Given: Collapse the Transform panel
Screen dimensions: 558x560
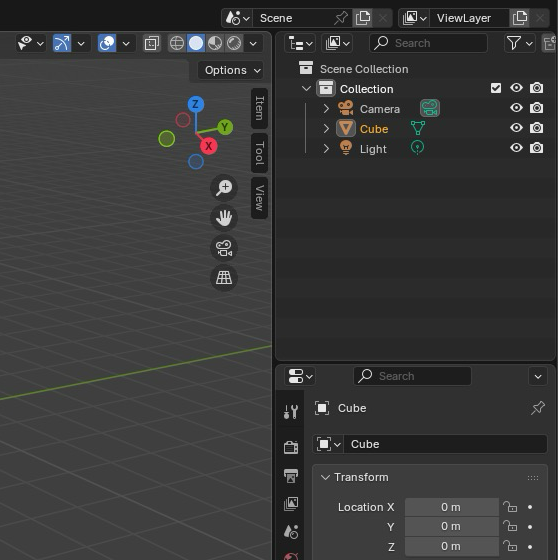Looking at the screenshot, I should 325,478.
